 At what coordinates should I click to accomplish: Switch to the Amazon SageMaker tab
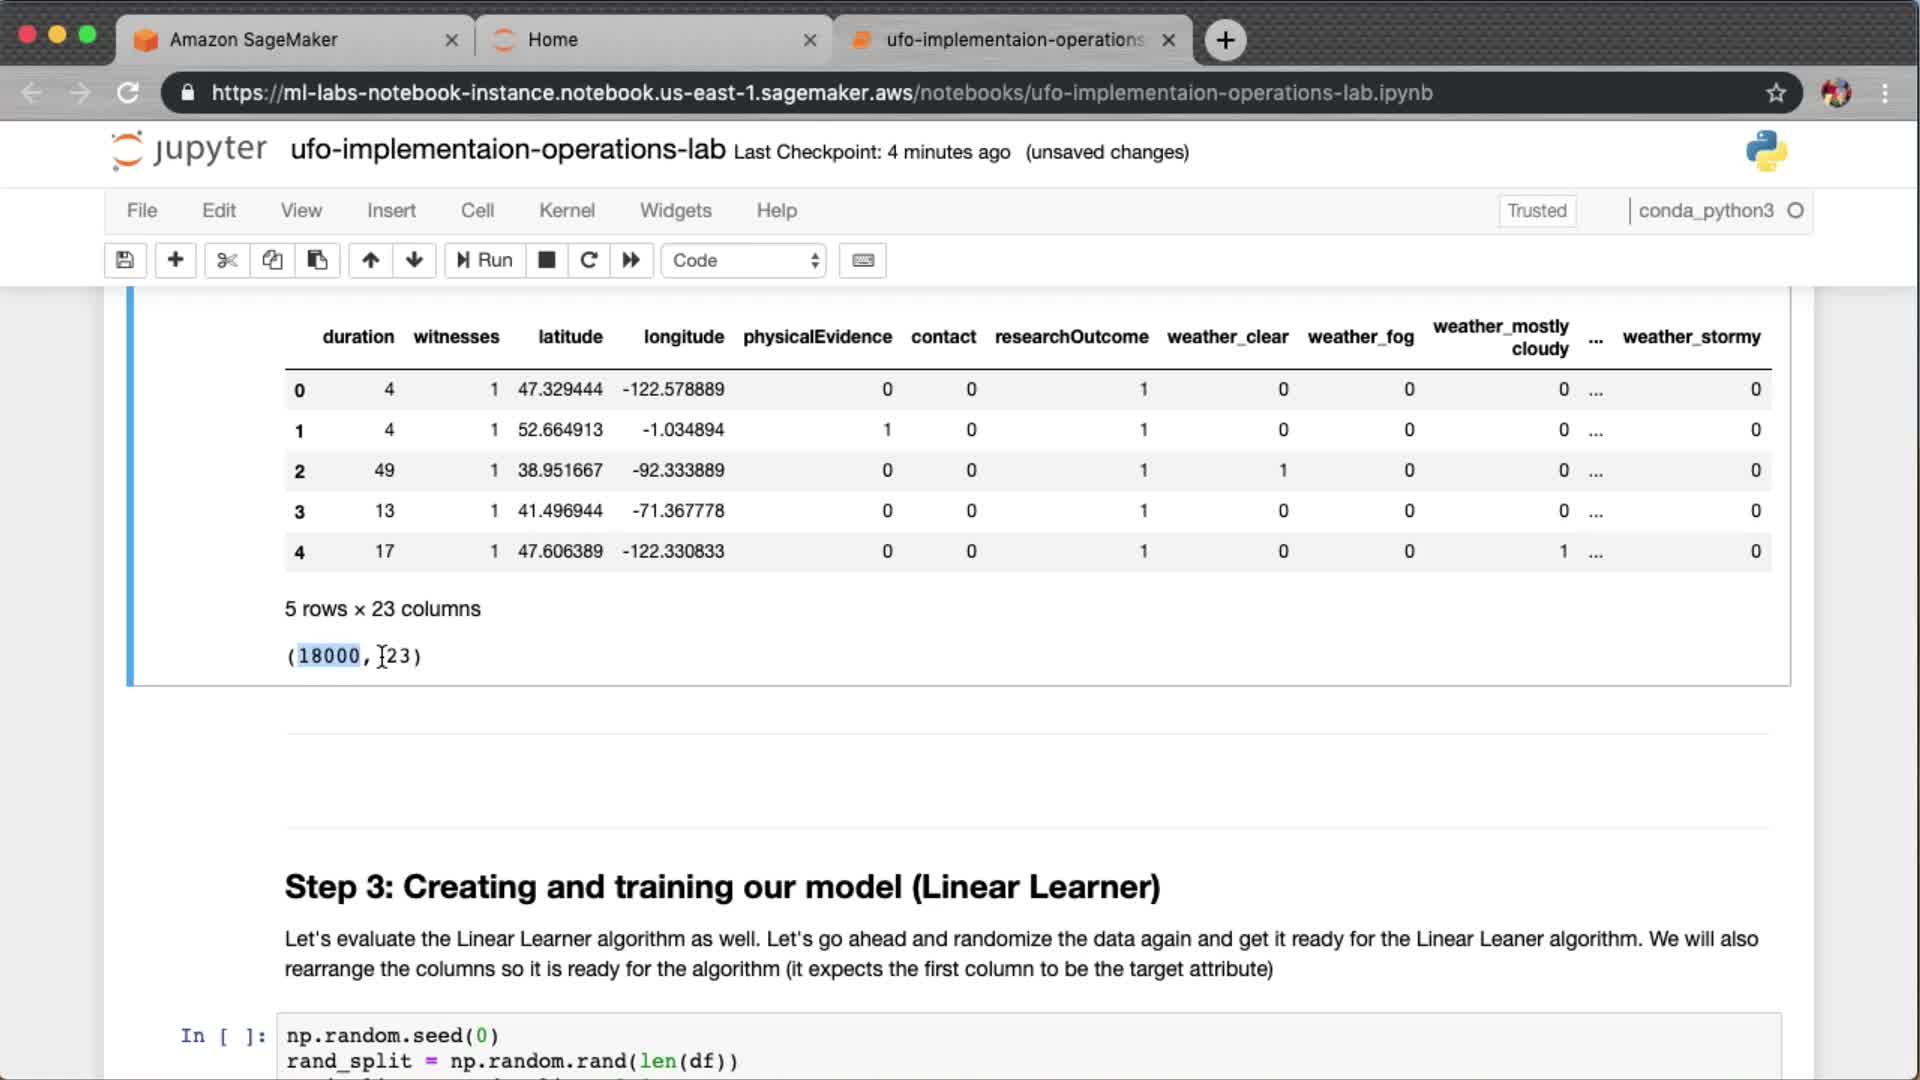[x=254, y=39]
